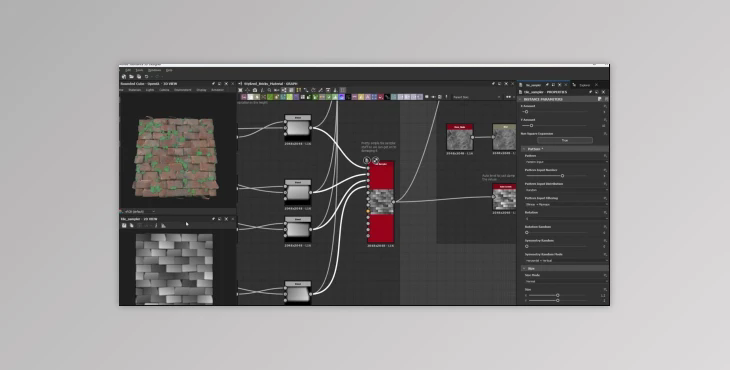Viewport: 730px width, 370px height.
Task: Open the Rotation dropdown
Action: (566, 218)
